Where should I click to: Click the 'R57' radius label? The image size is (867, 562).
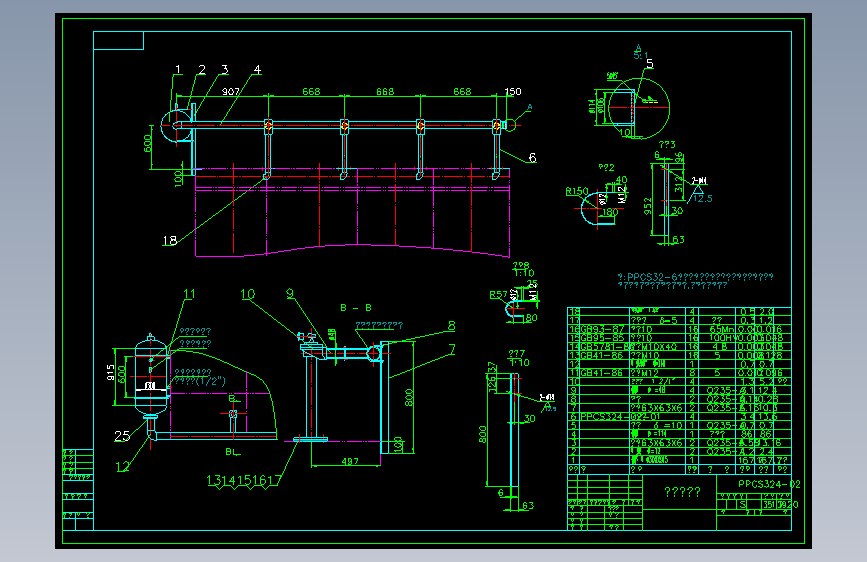[498, 295]
